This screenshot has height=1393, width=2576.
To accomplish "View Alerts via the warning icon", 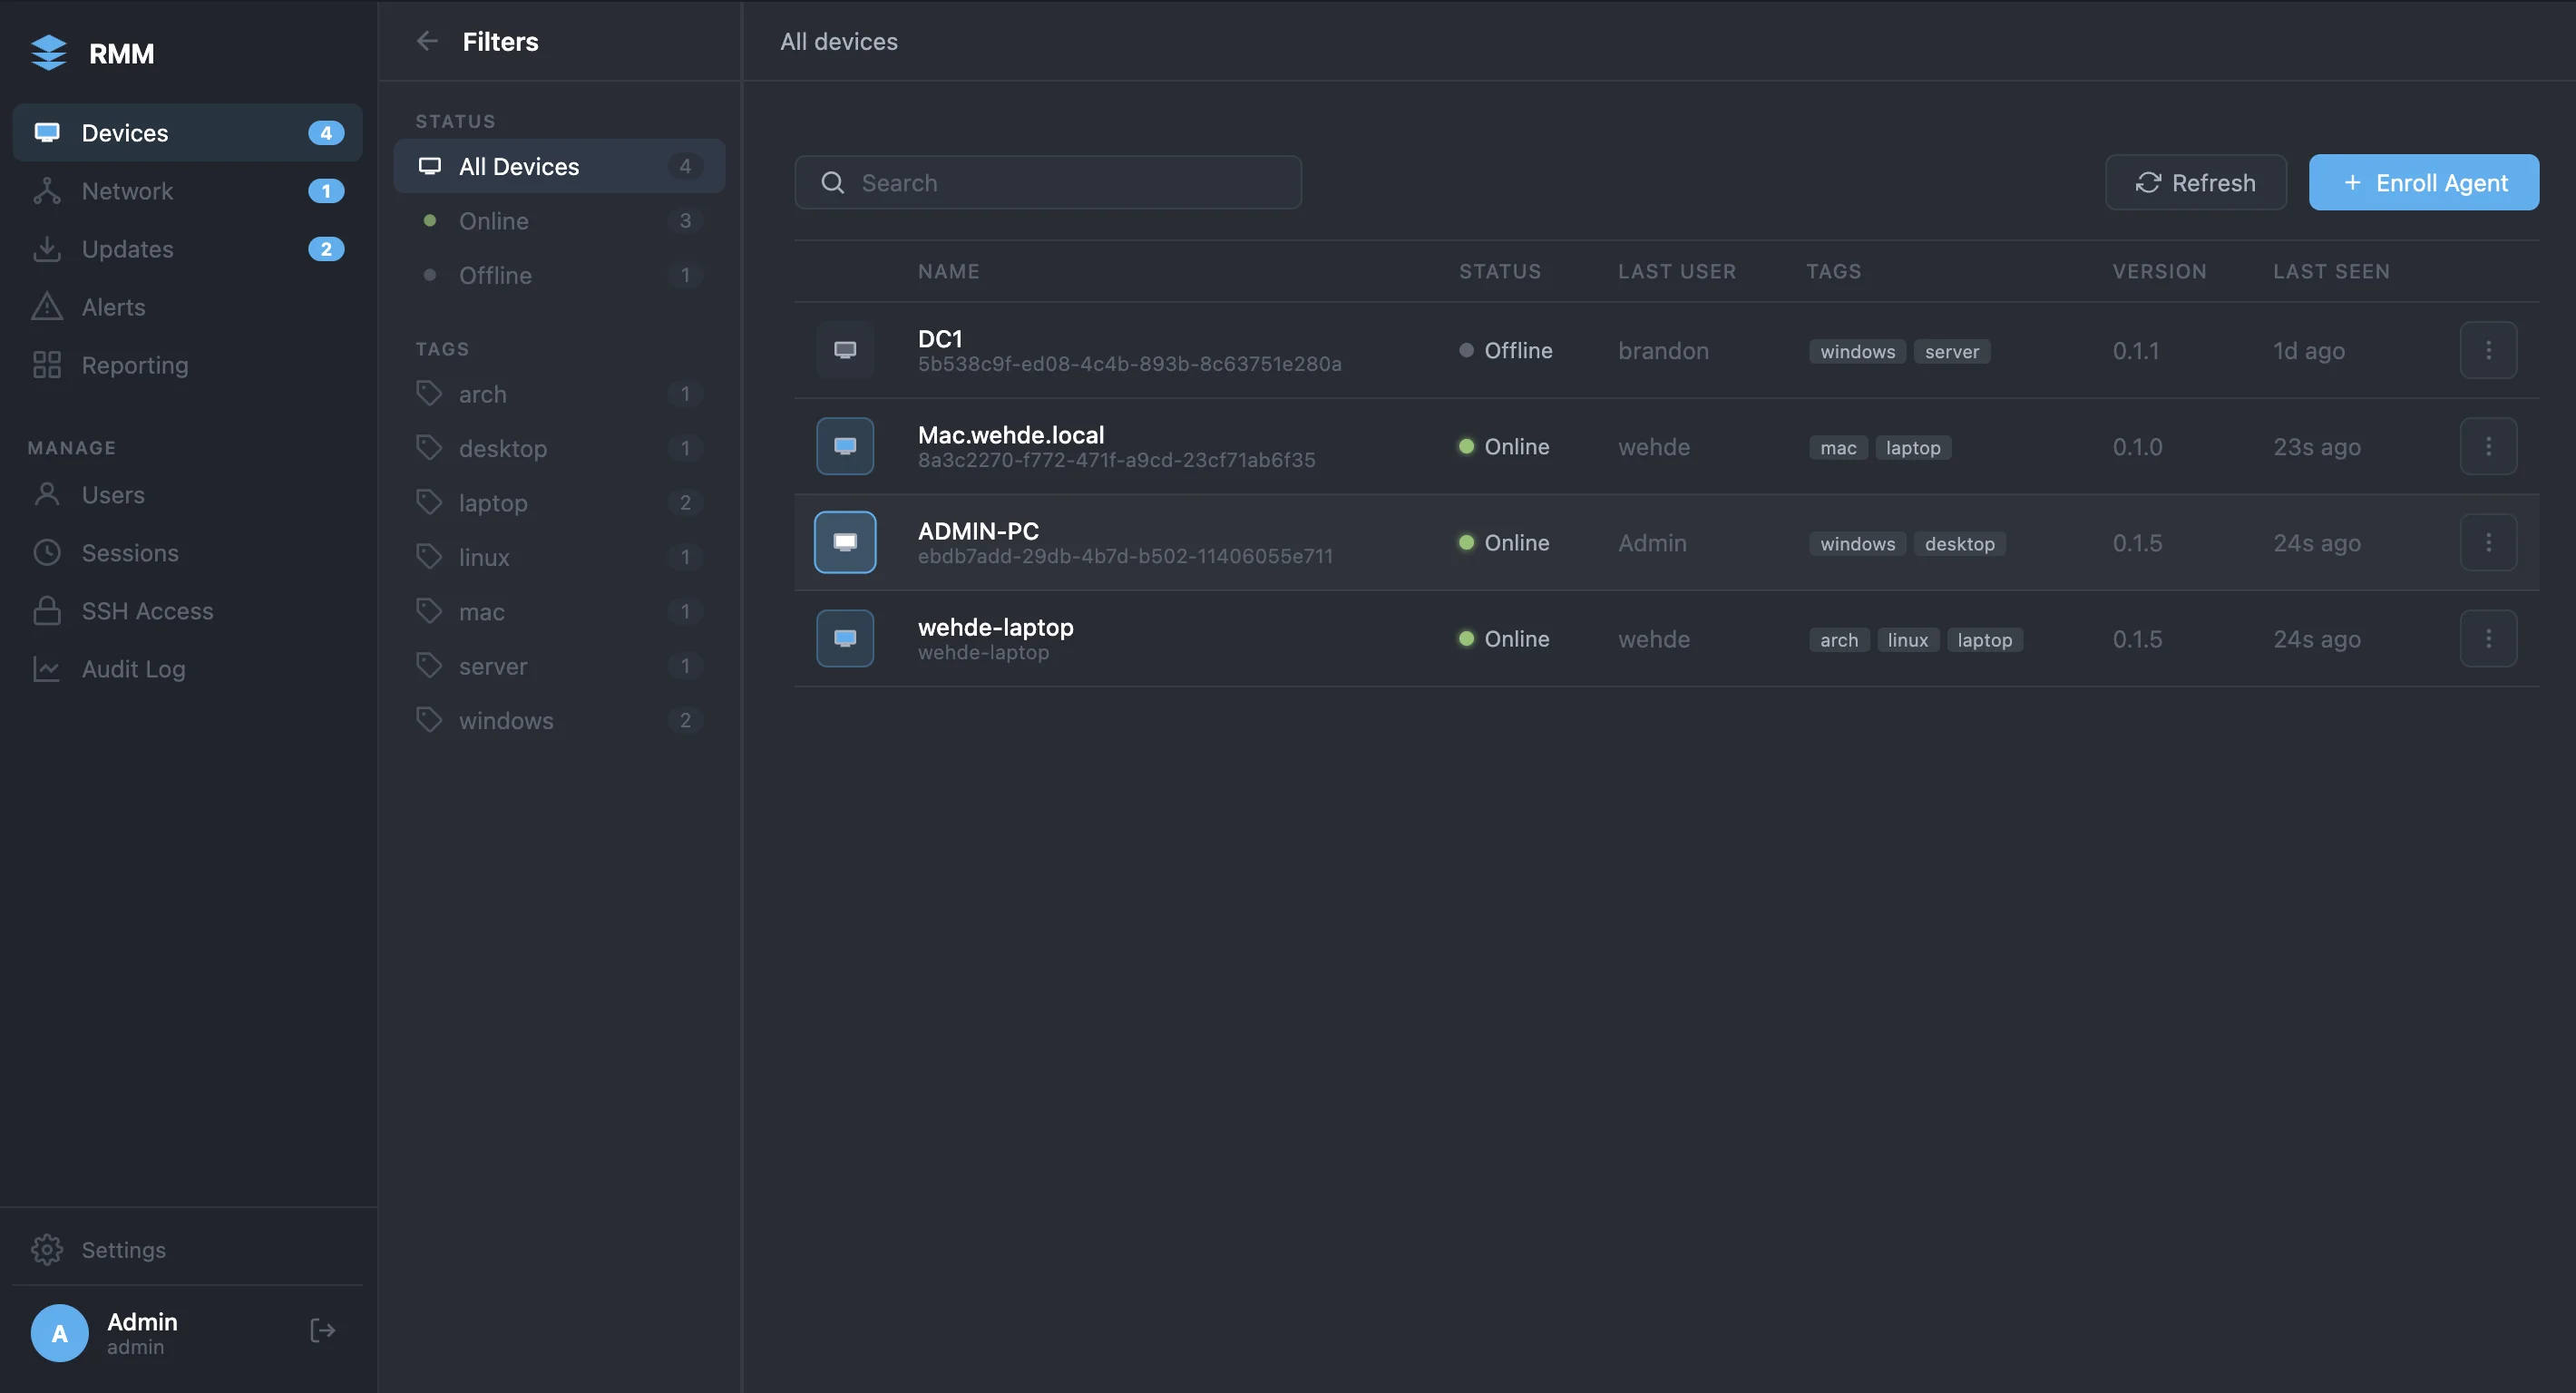I will (x=47, y=307).
